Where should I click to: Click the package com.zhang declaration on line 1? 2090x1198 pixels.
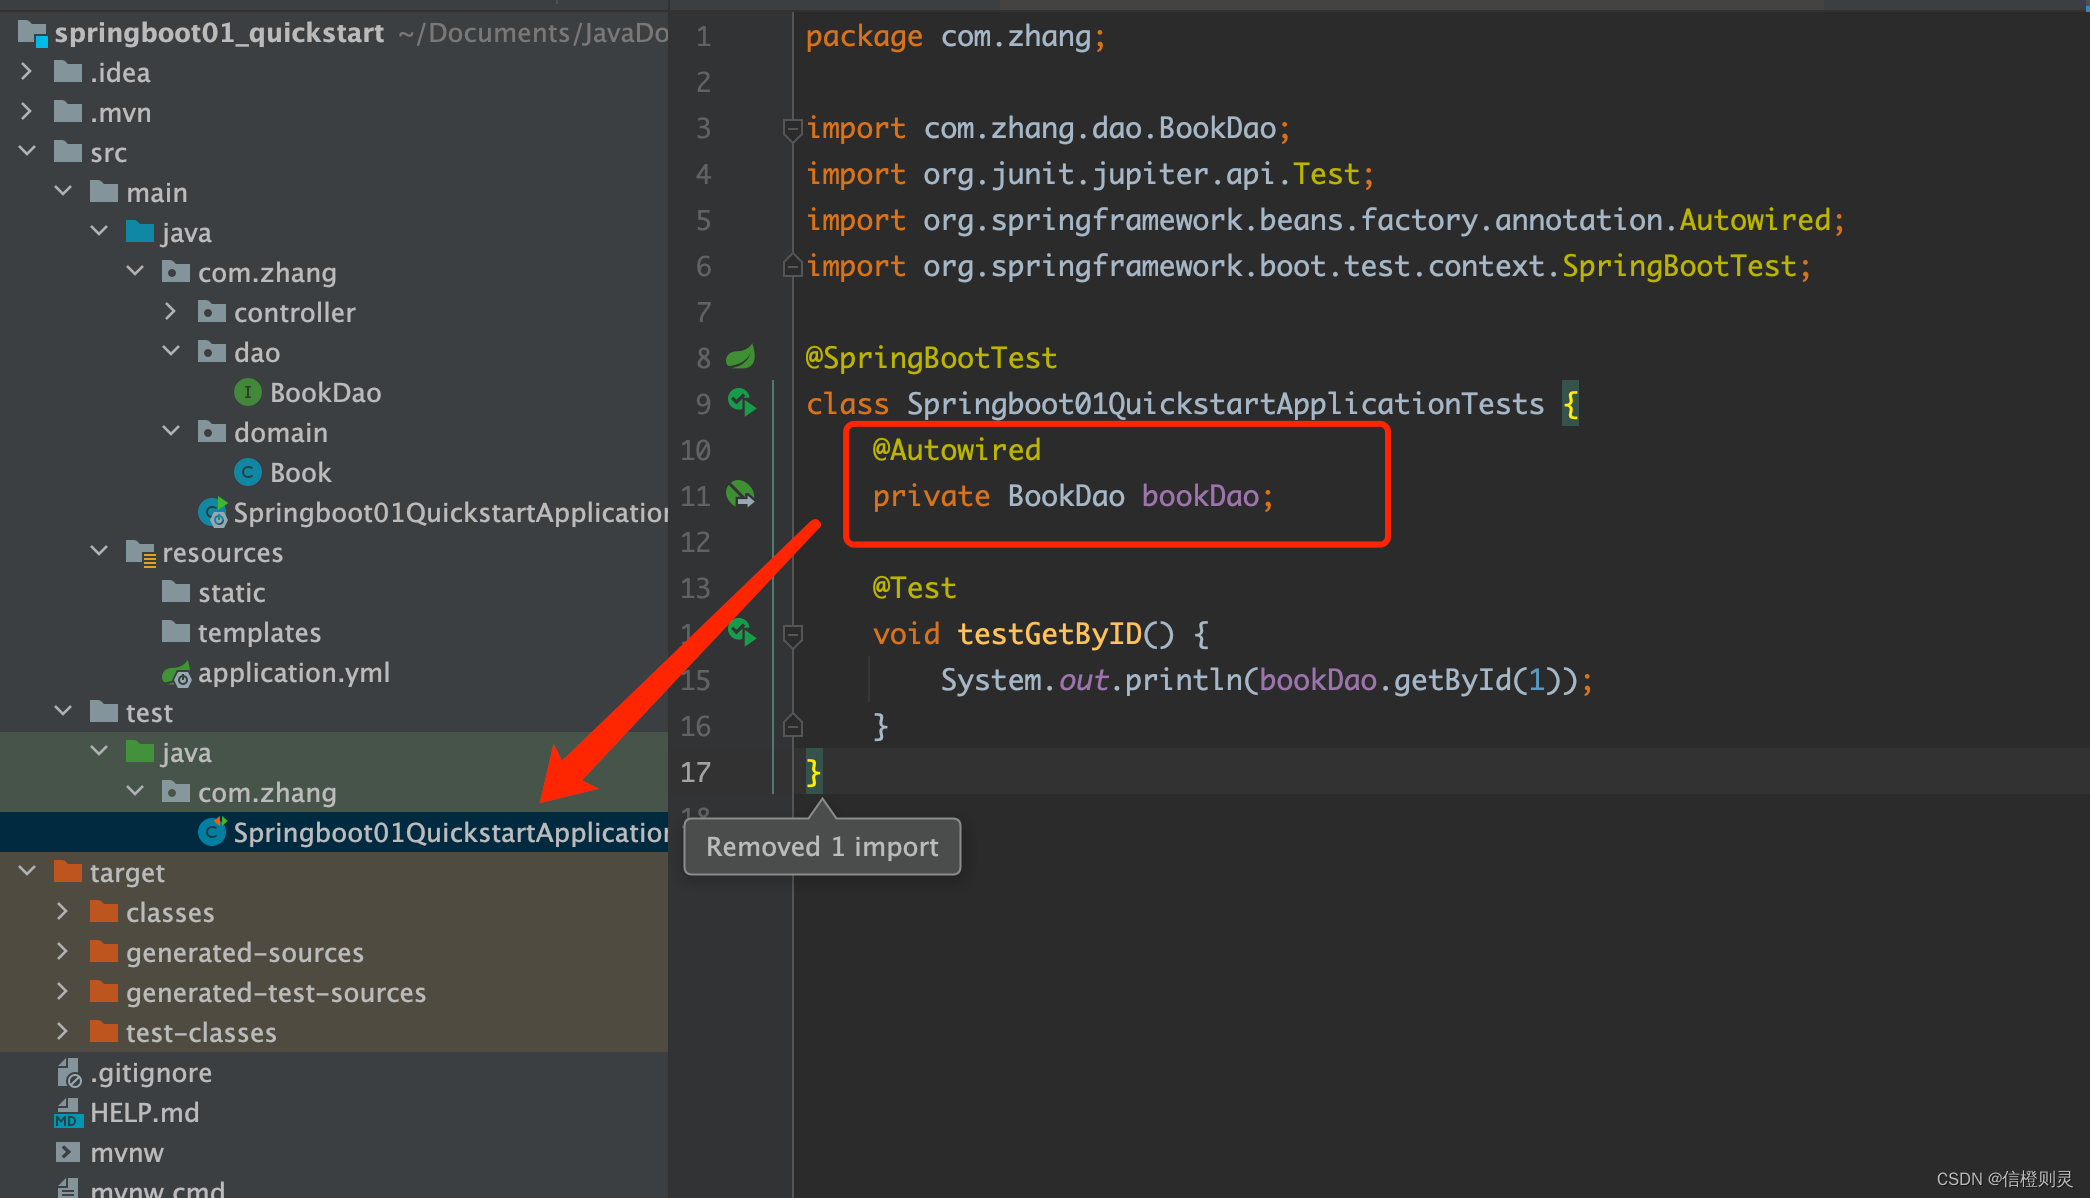(x=956, y=37)
